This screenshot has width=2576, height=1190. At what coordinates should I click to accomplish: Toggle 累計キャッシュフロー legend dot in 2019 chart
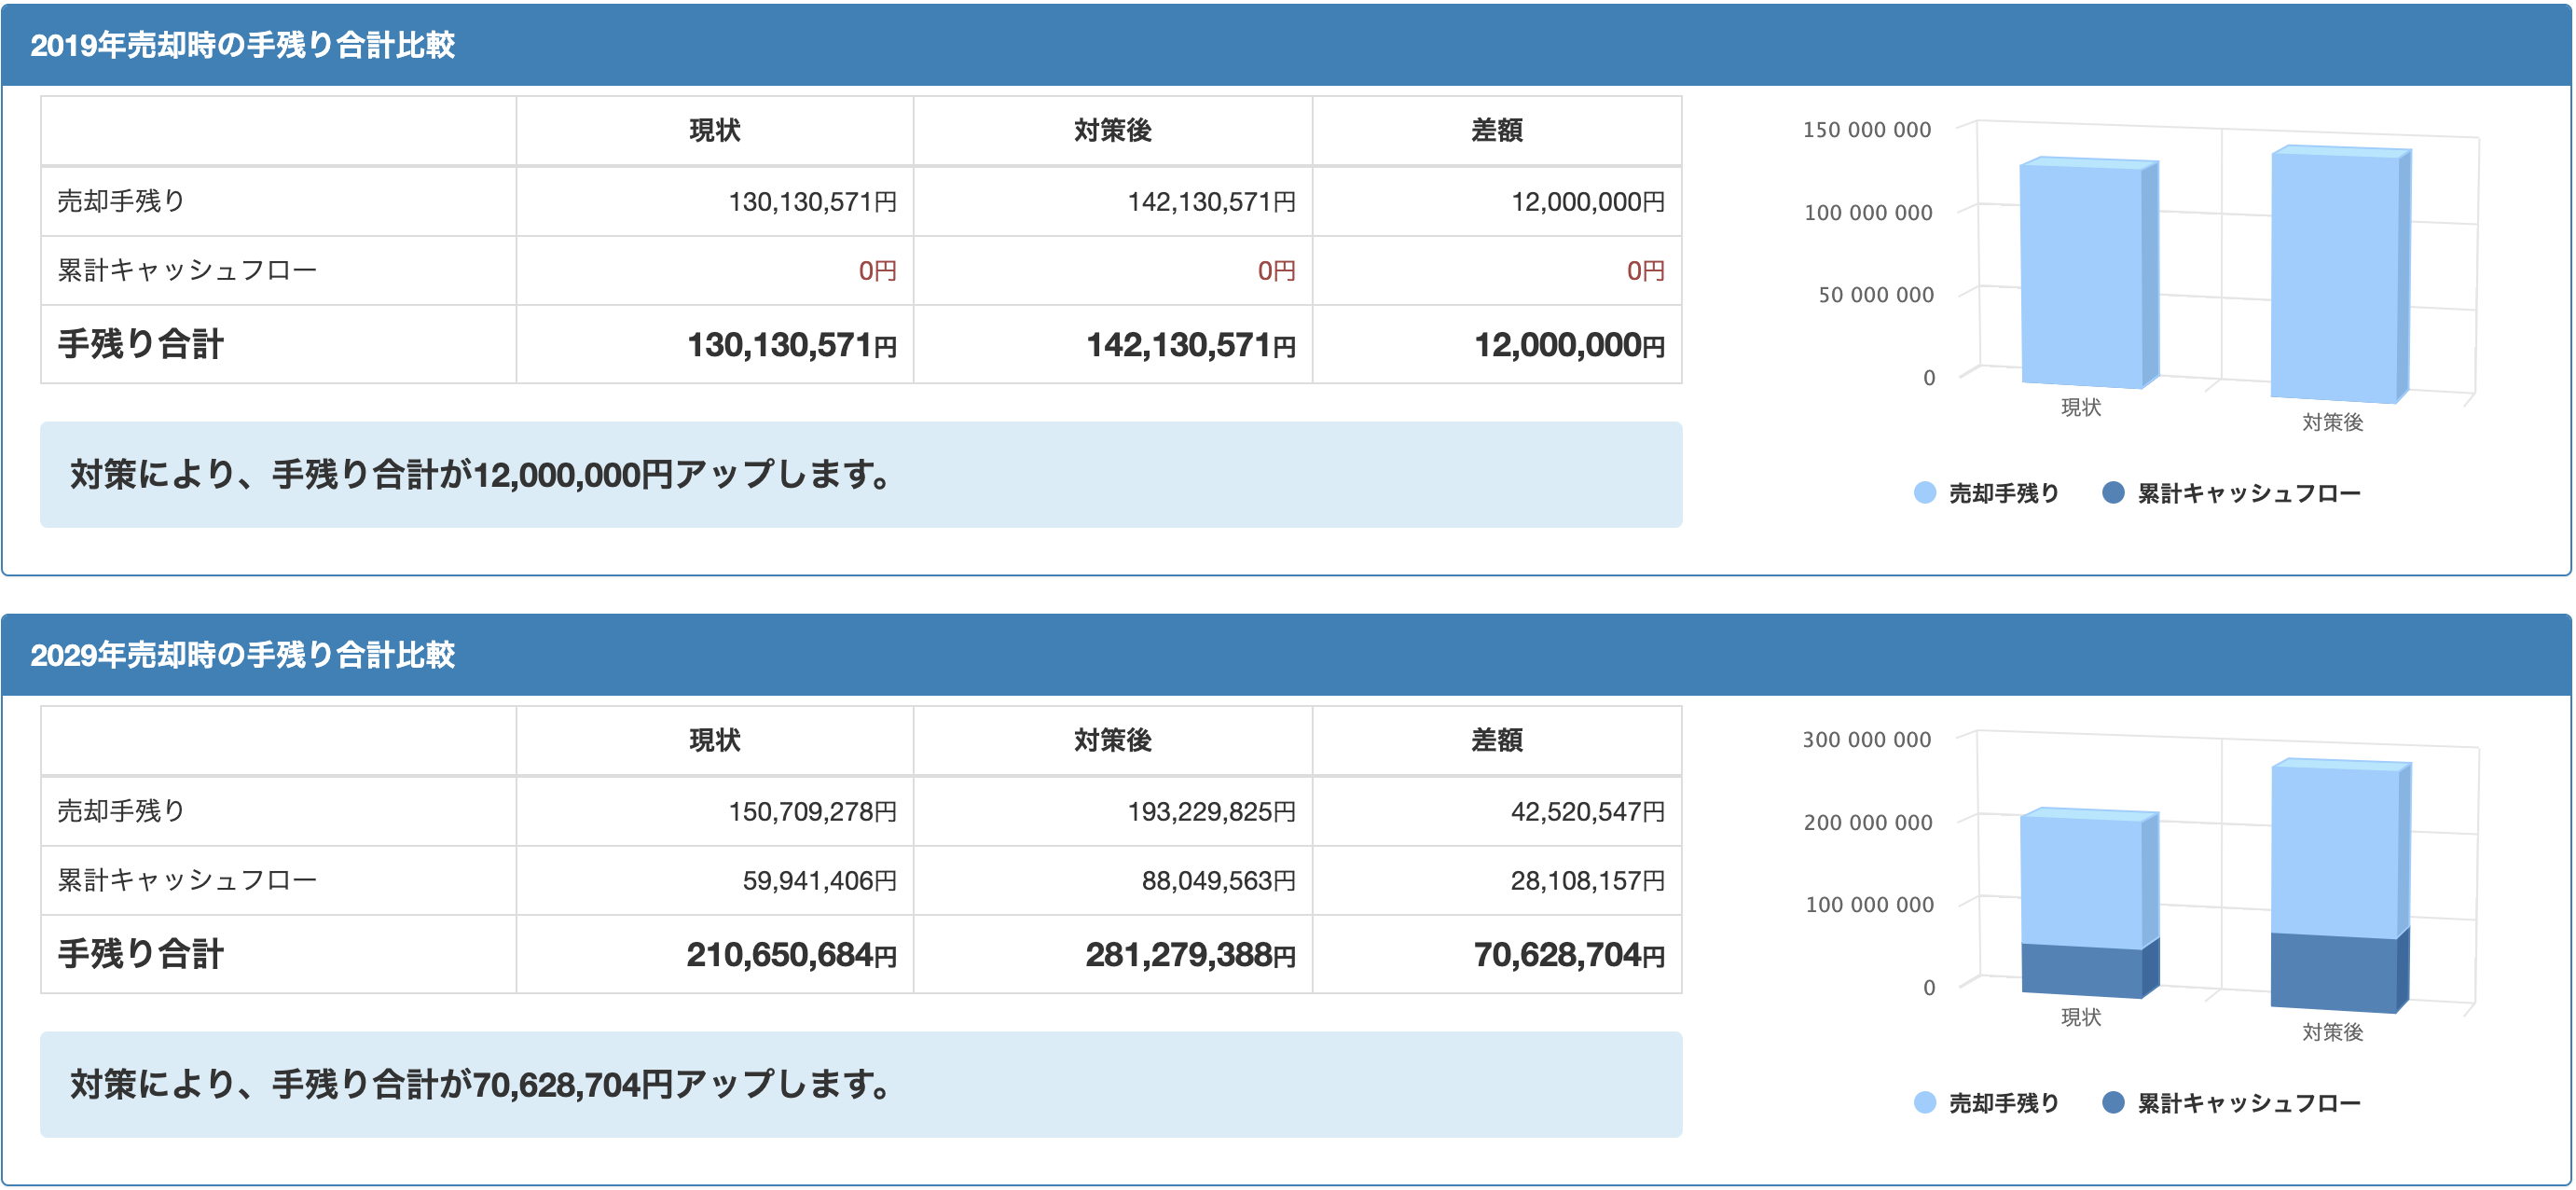click(2112, 492)
